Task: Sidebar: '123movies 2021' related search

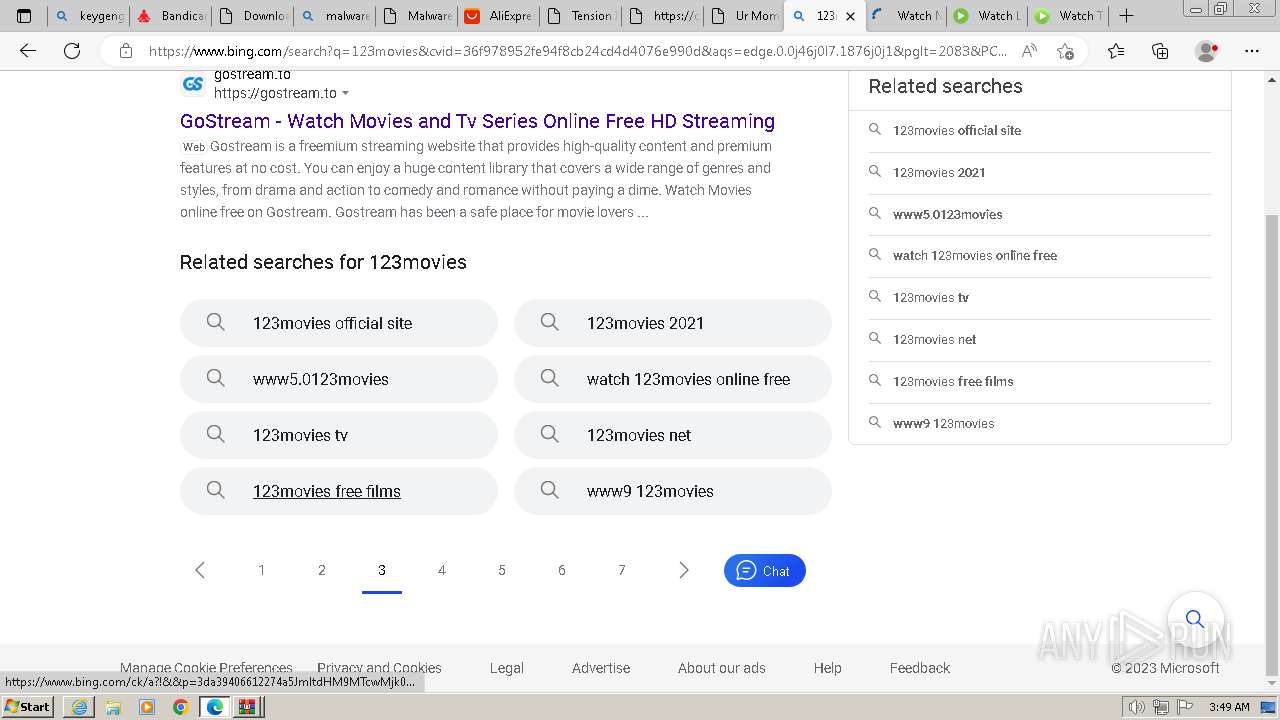Action: 1040,172
